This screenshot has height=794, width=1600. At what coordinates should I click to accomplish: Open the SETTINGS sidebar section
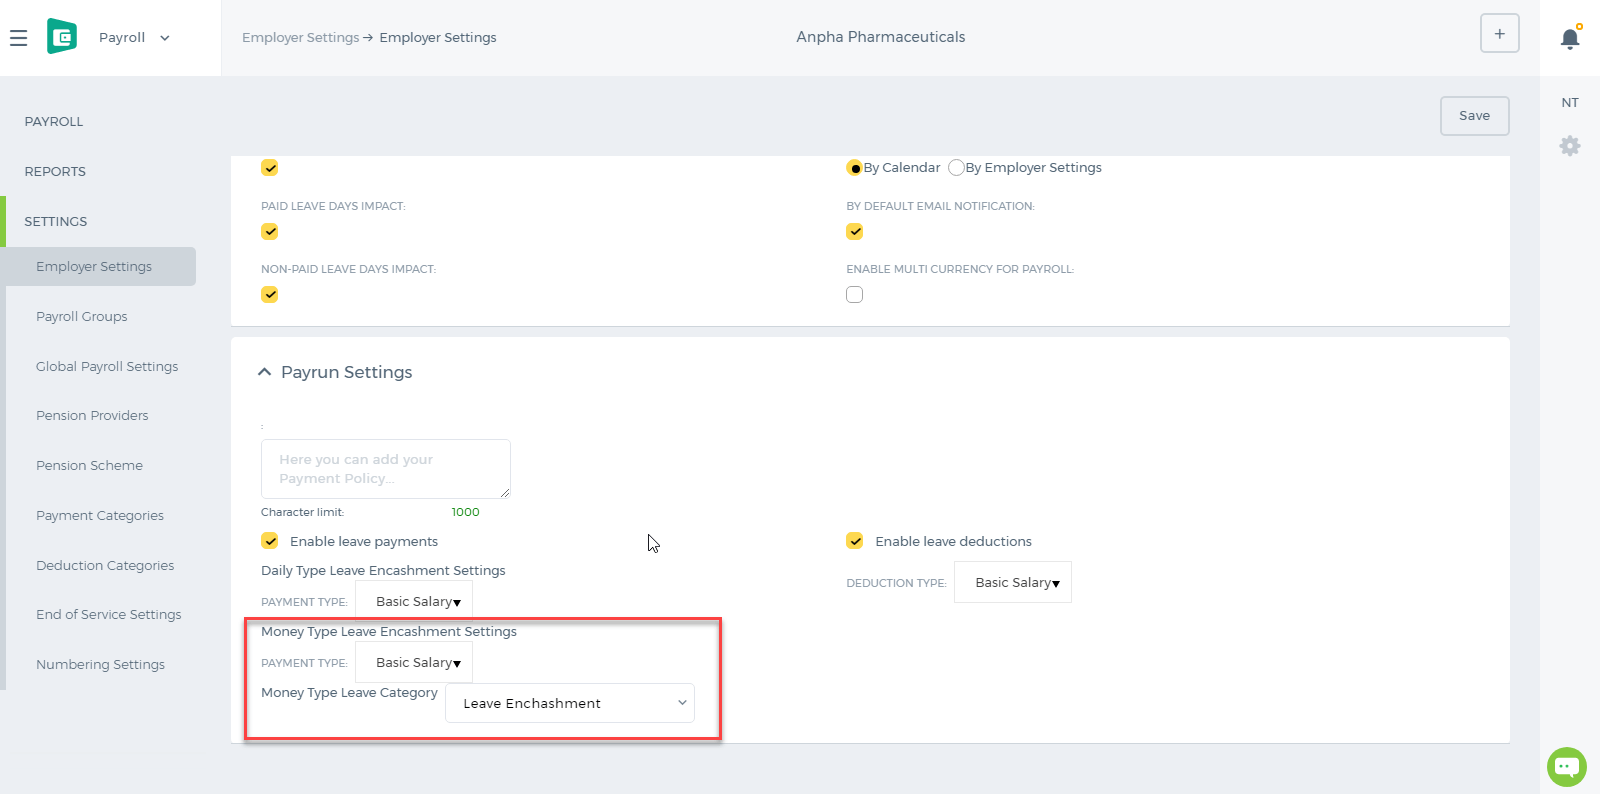(x=56, y=222)
